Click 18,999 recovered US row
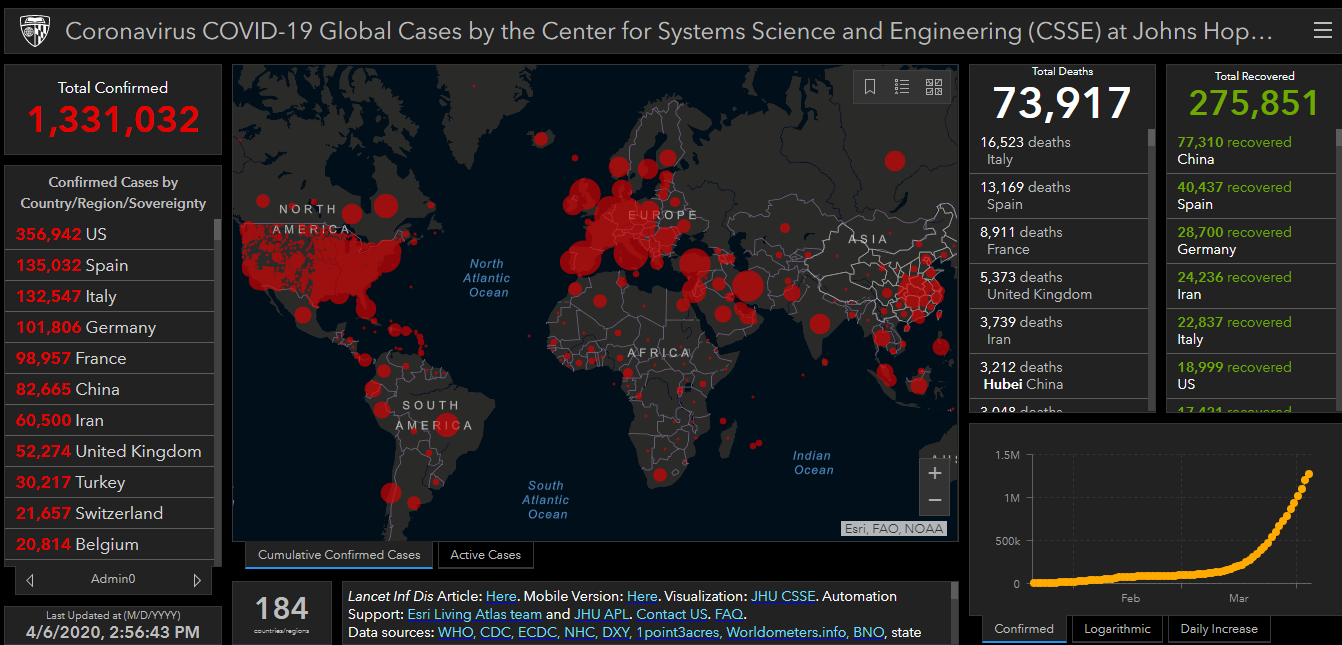 (x=1251, y=376)
